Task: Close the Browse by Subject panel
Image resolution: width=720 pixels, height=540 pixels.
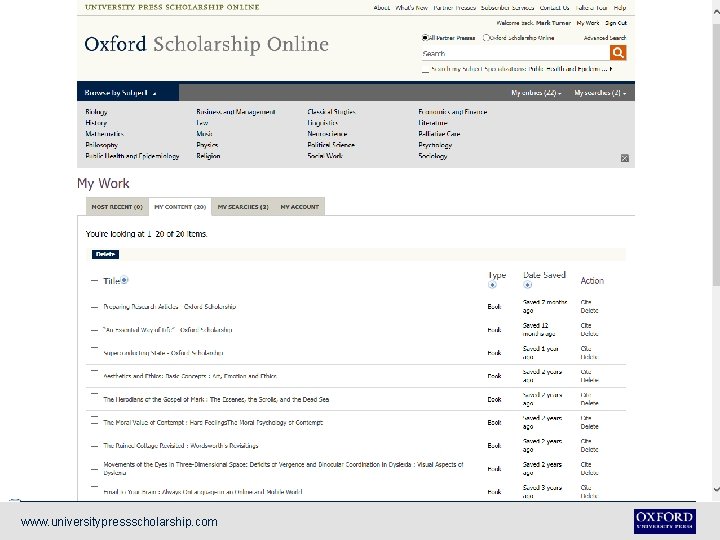Action: click(624, 158)
